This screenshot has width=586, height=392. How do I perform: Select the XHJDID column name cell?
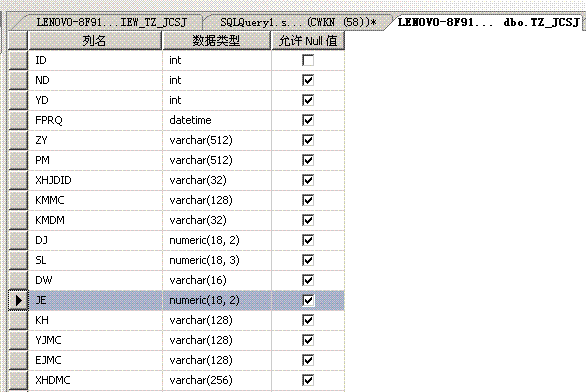95,180
